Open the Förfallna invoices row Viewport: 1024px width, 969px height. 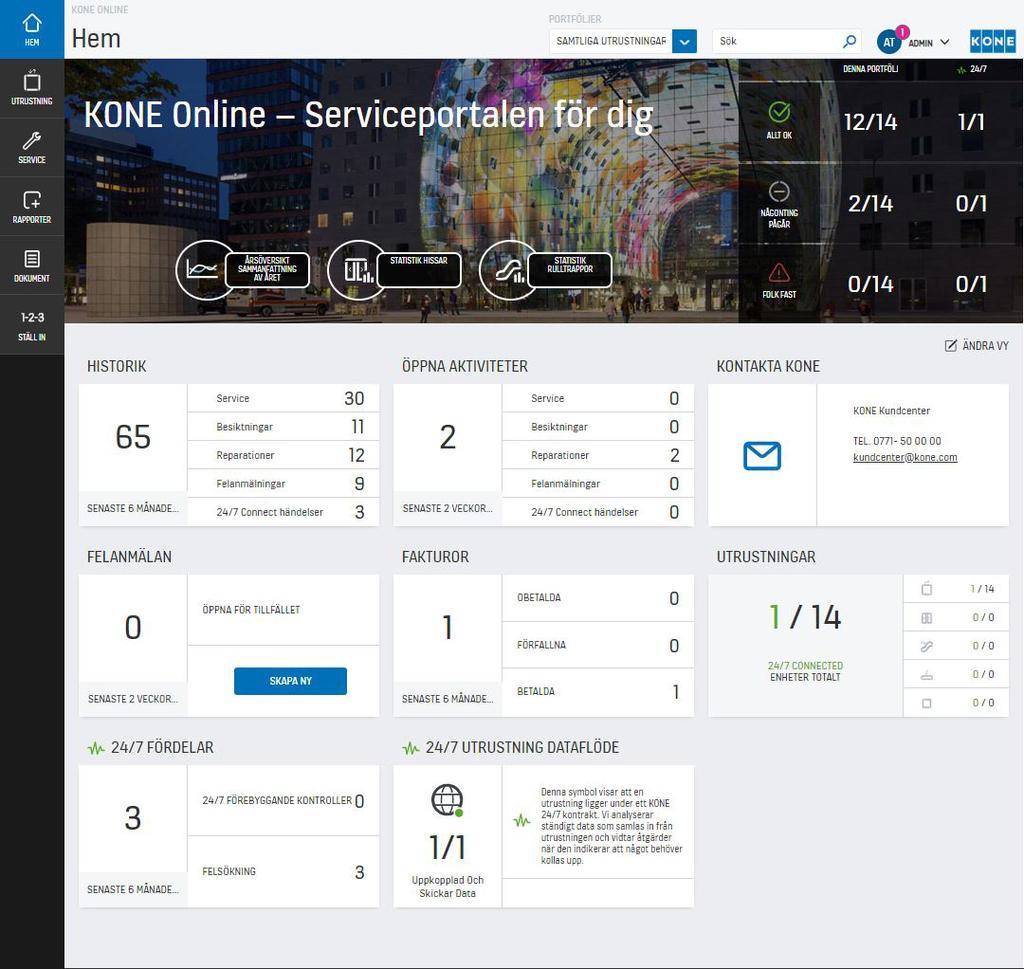pyautogui.click(x=598, y=645)
